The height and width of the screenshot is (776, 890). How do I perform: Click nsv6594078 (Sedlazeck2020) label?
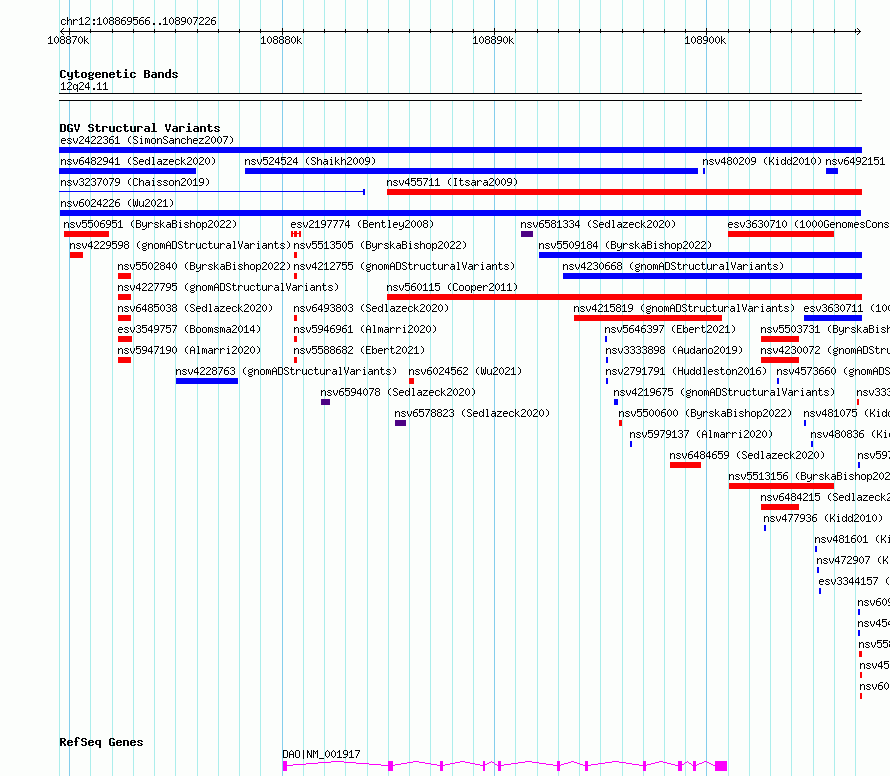[x=398, y=392]
